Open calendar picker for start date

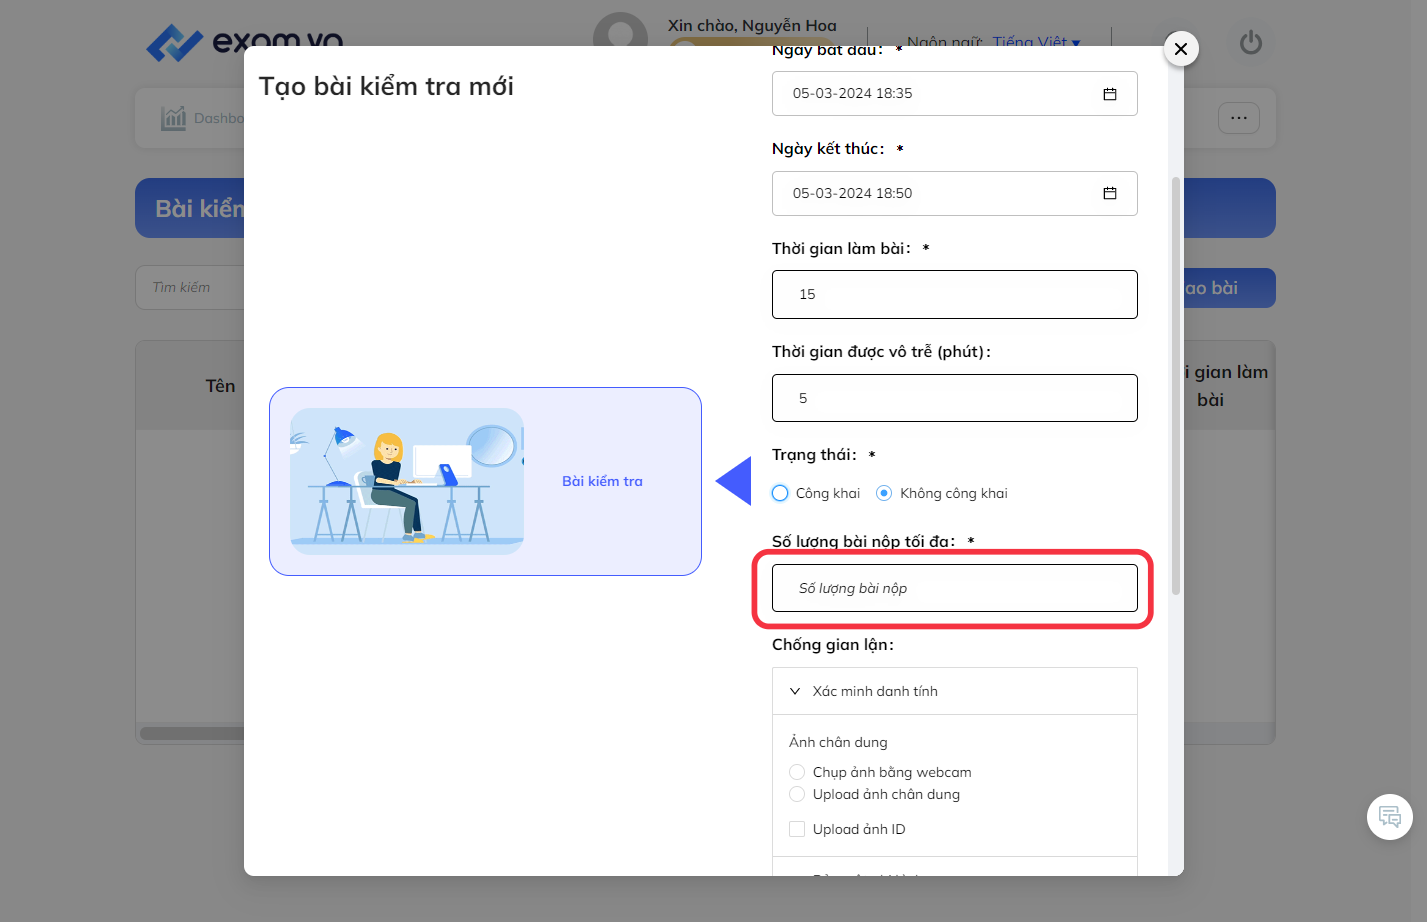coord(1110,94)
